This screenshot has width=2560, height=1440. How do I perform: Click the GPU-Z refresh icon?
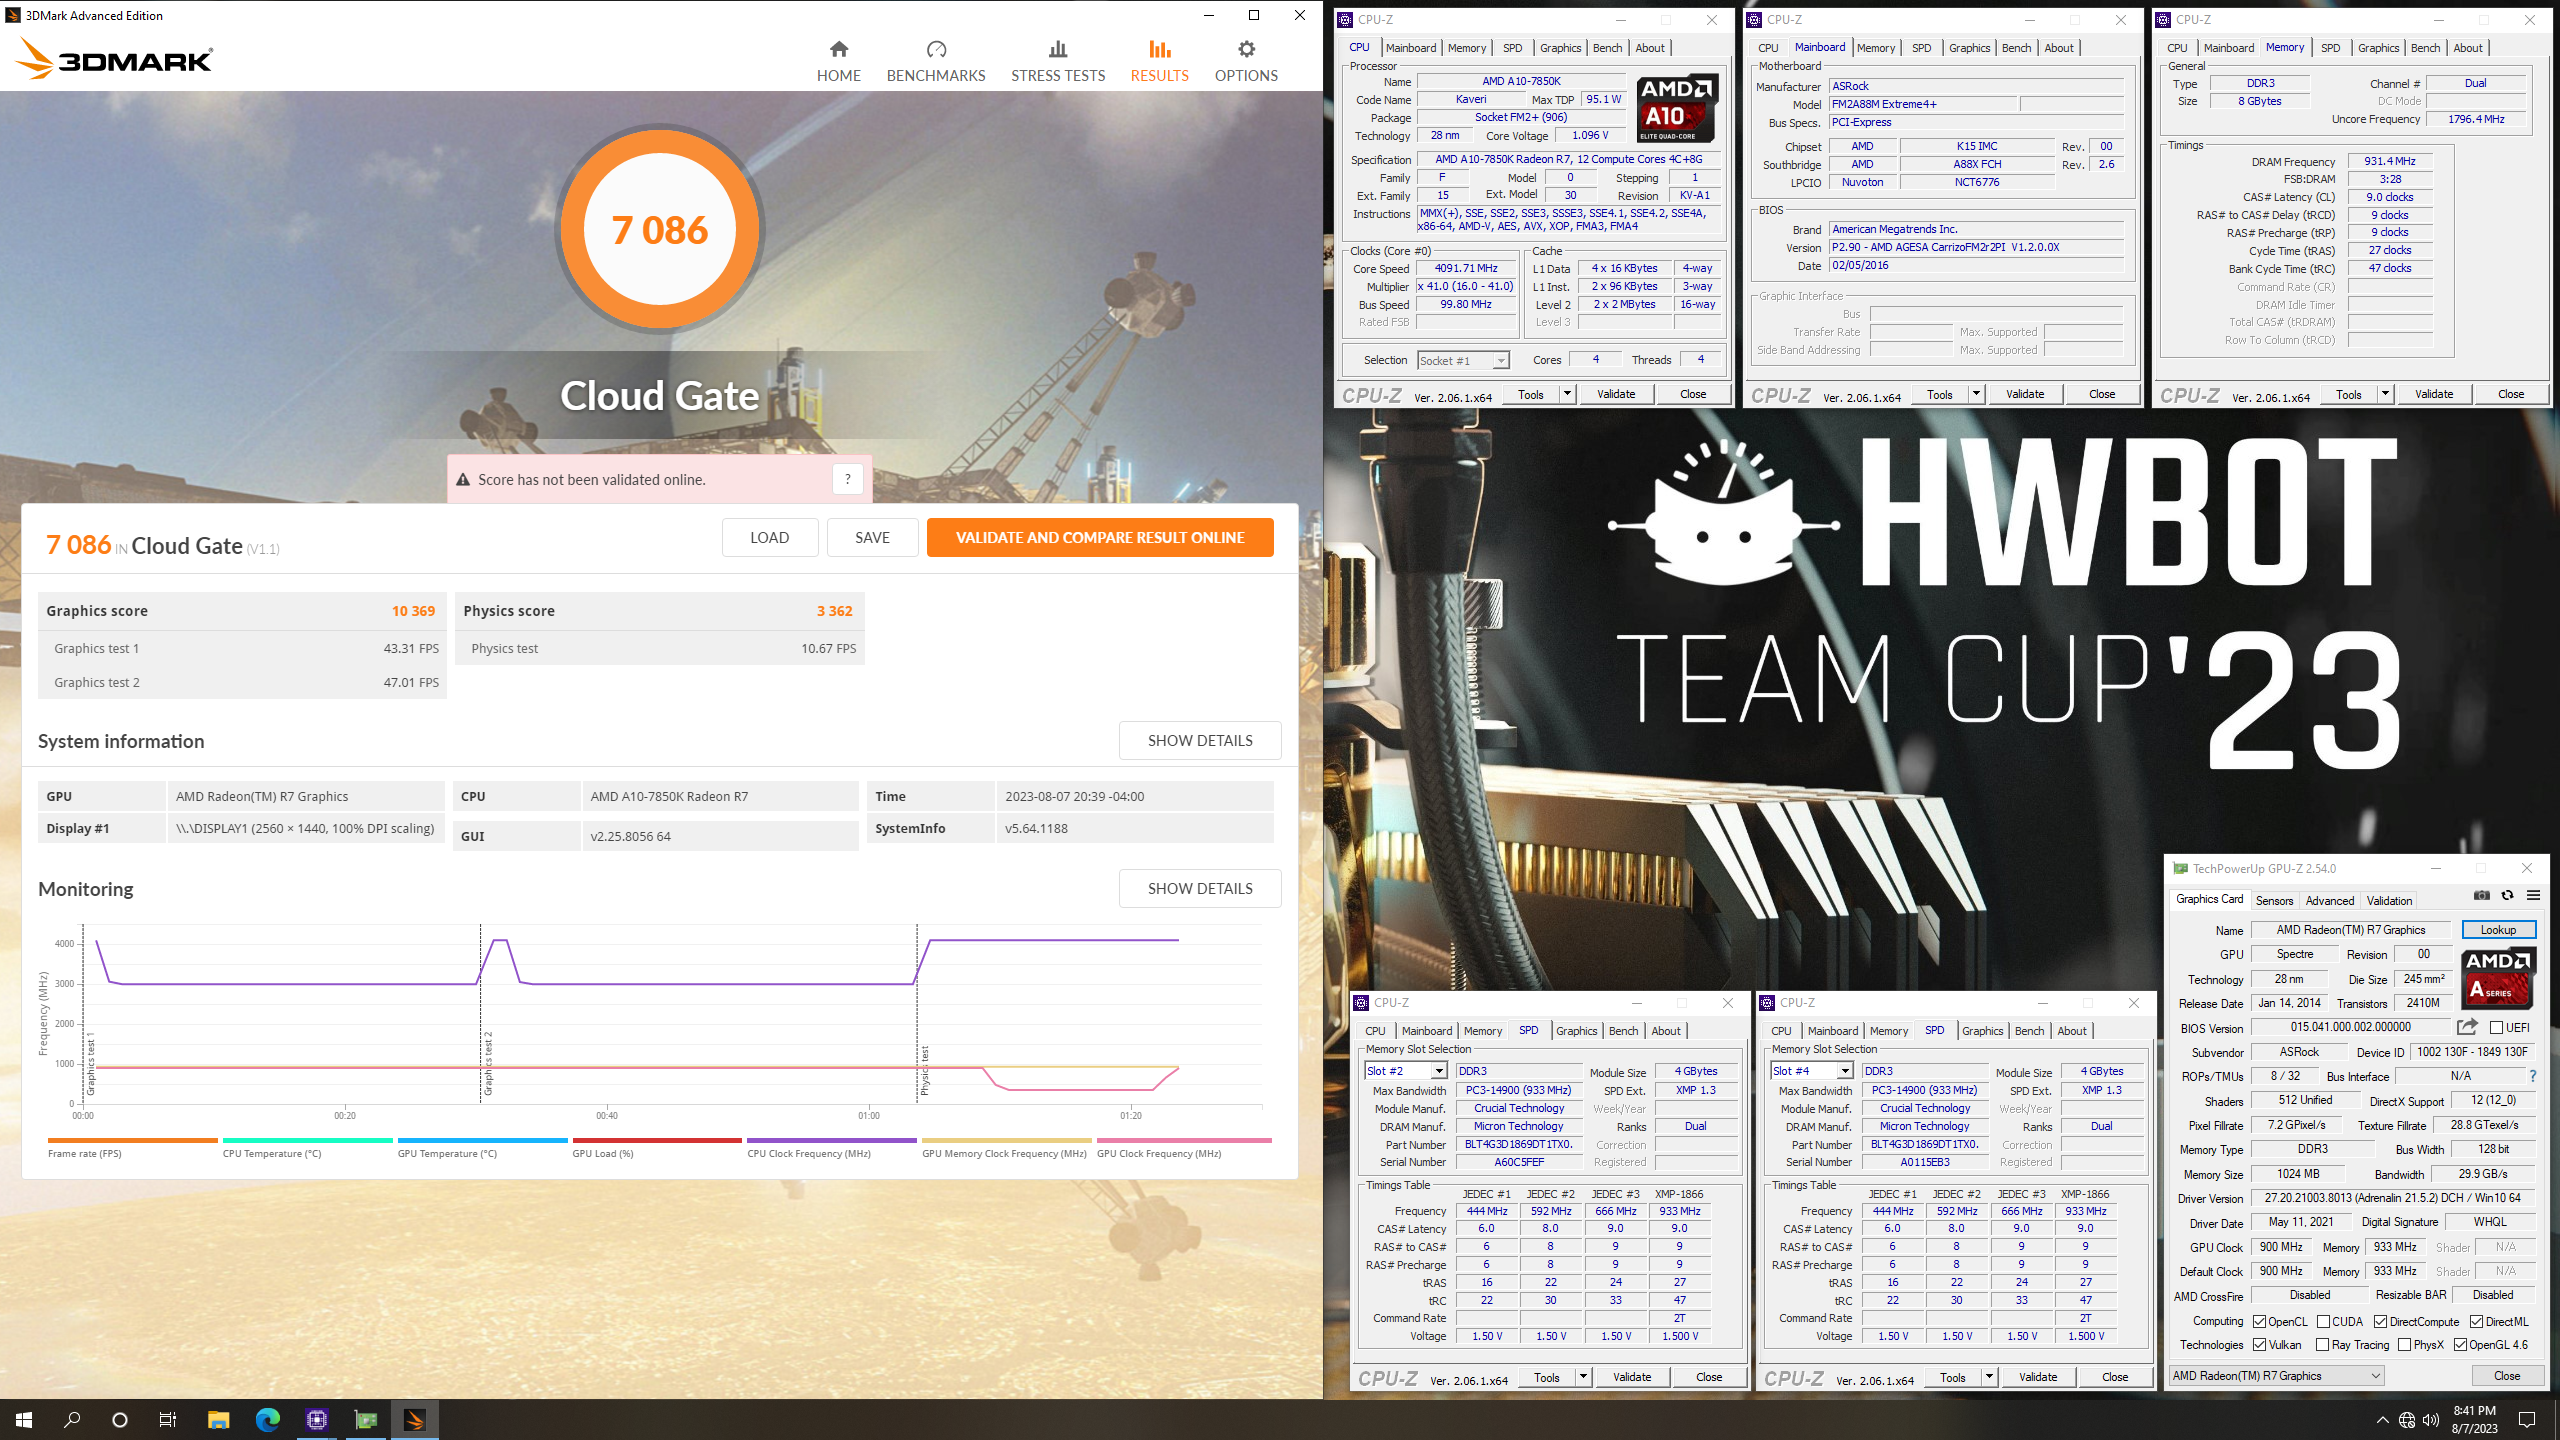tap(2507, 896)
